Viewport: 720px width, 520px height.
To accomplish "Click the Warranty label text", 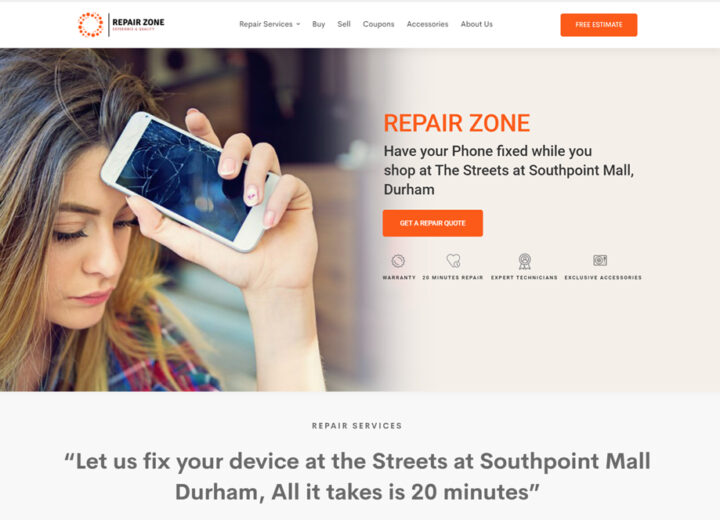I will (x=399, y=277).
